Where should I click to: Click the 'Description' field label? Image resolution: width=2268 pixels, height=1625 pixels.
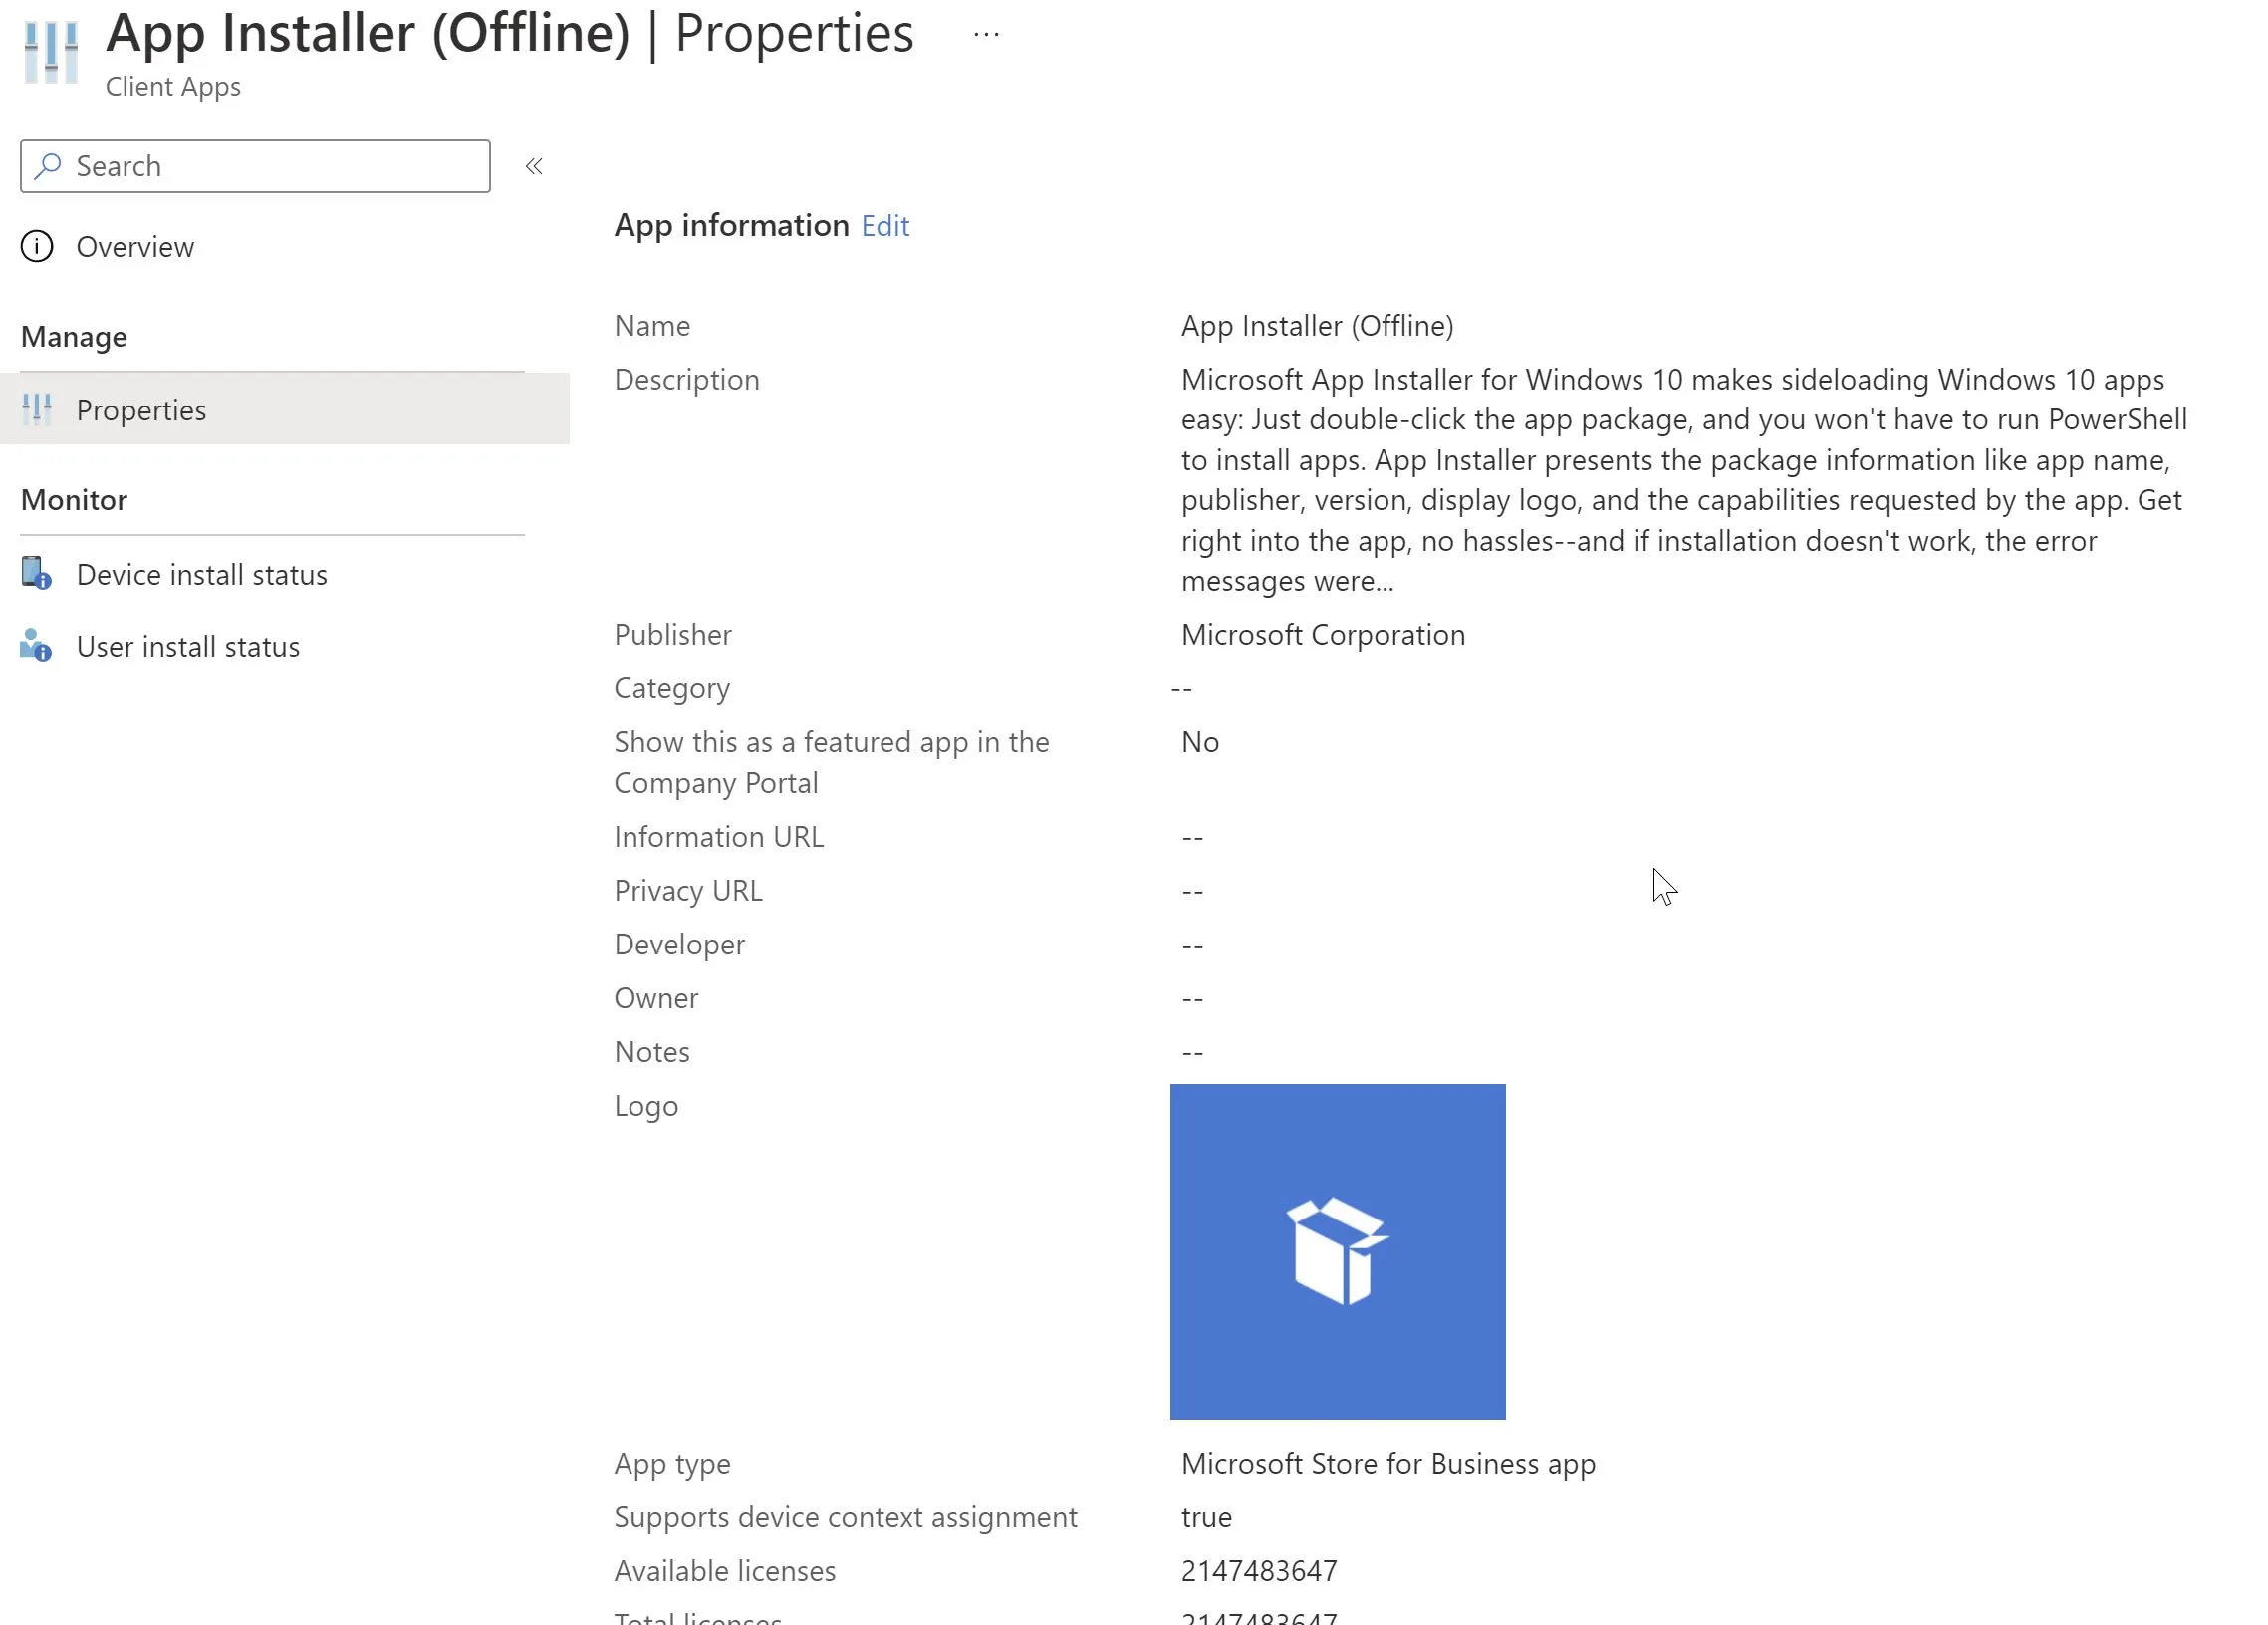pyautogui.click(x=686, y=380)
